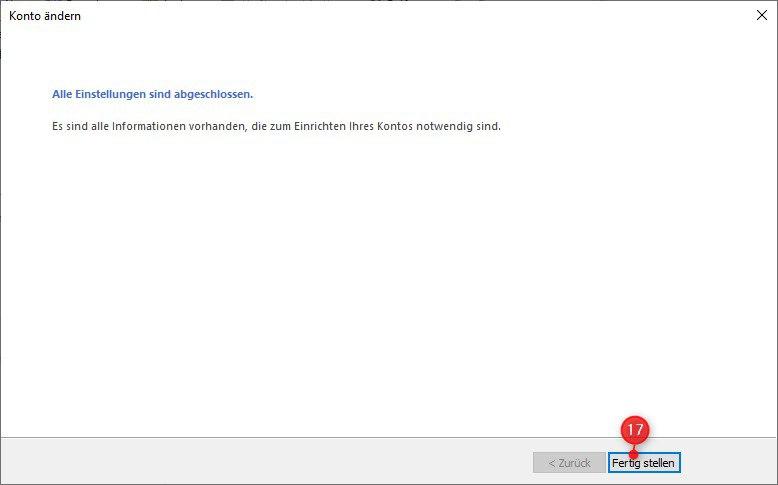Click the word abgeschlossen in the heading
The height and width of the screenshot is (485, 778).
point(213,94)
